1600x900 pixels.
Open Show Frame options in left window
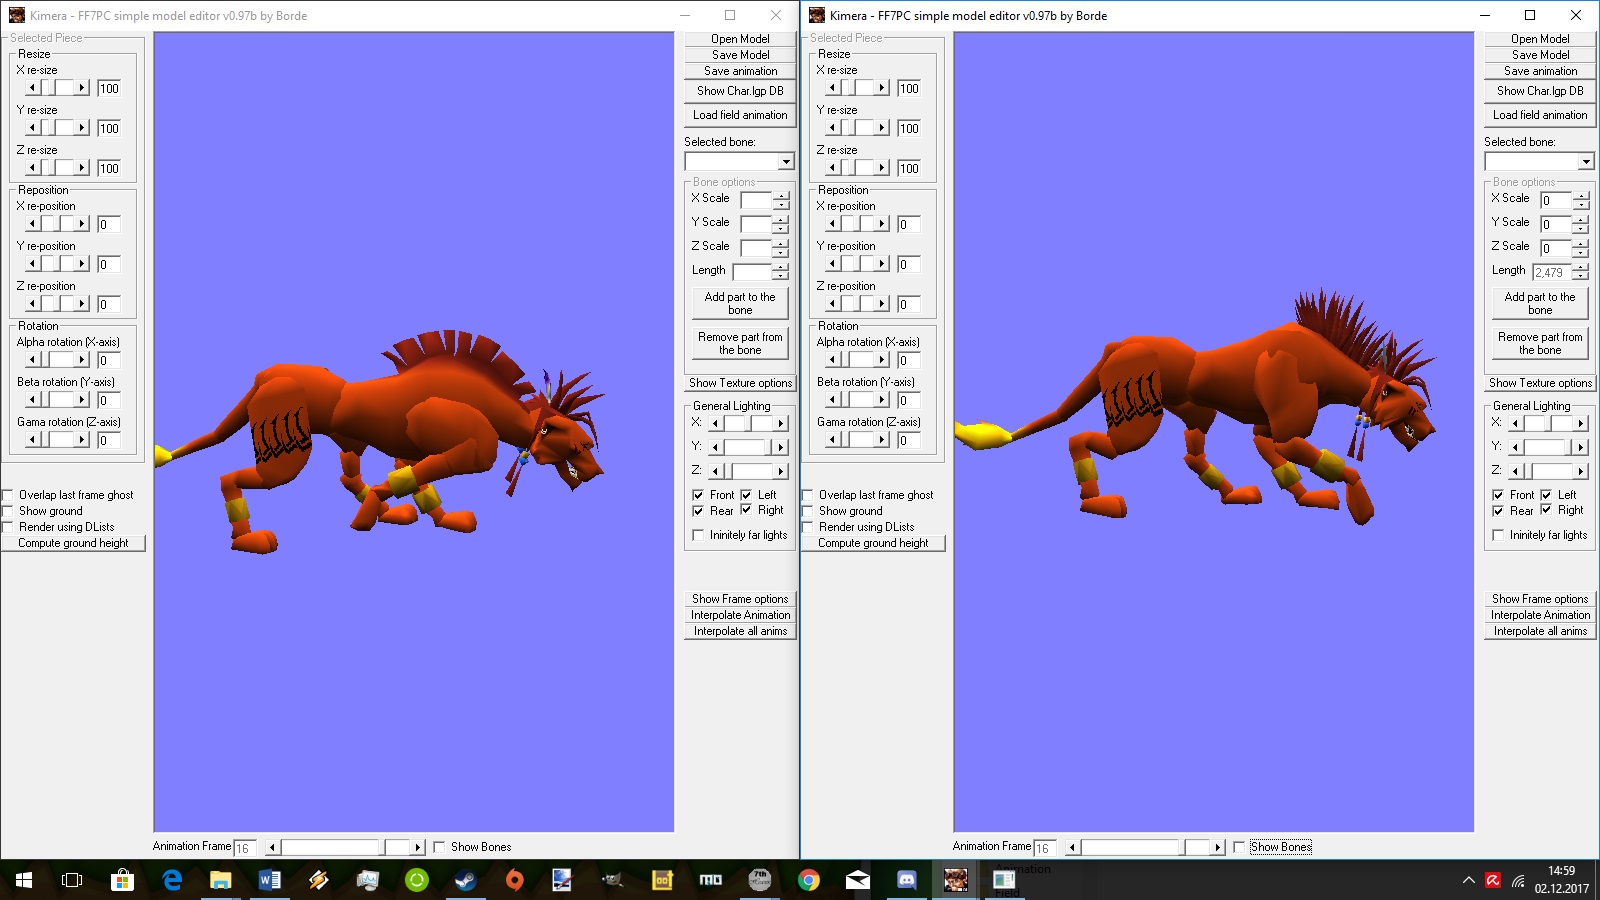pyautogui.click(x=740, y=599)
